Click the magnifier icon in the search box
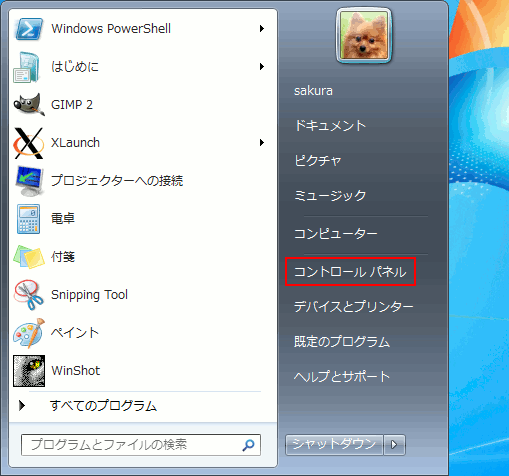The image size is (509, 476). point(248,445)
